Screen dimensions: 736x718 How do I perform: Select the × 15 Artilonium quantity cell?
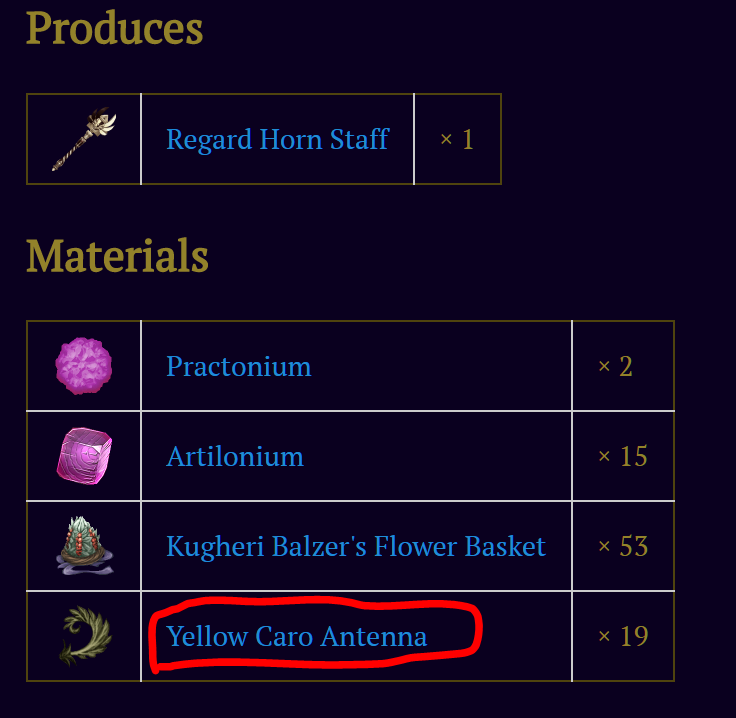pyautogui.click(x=622, y=456)
